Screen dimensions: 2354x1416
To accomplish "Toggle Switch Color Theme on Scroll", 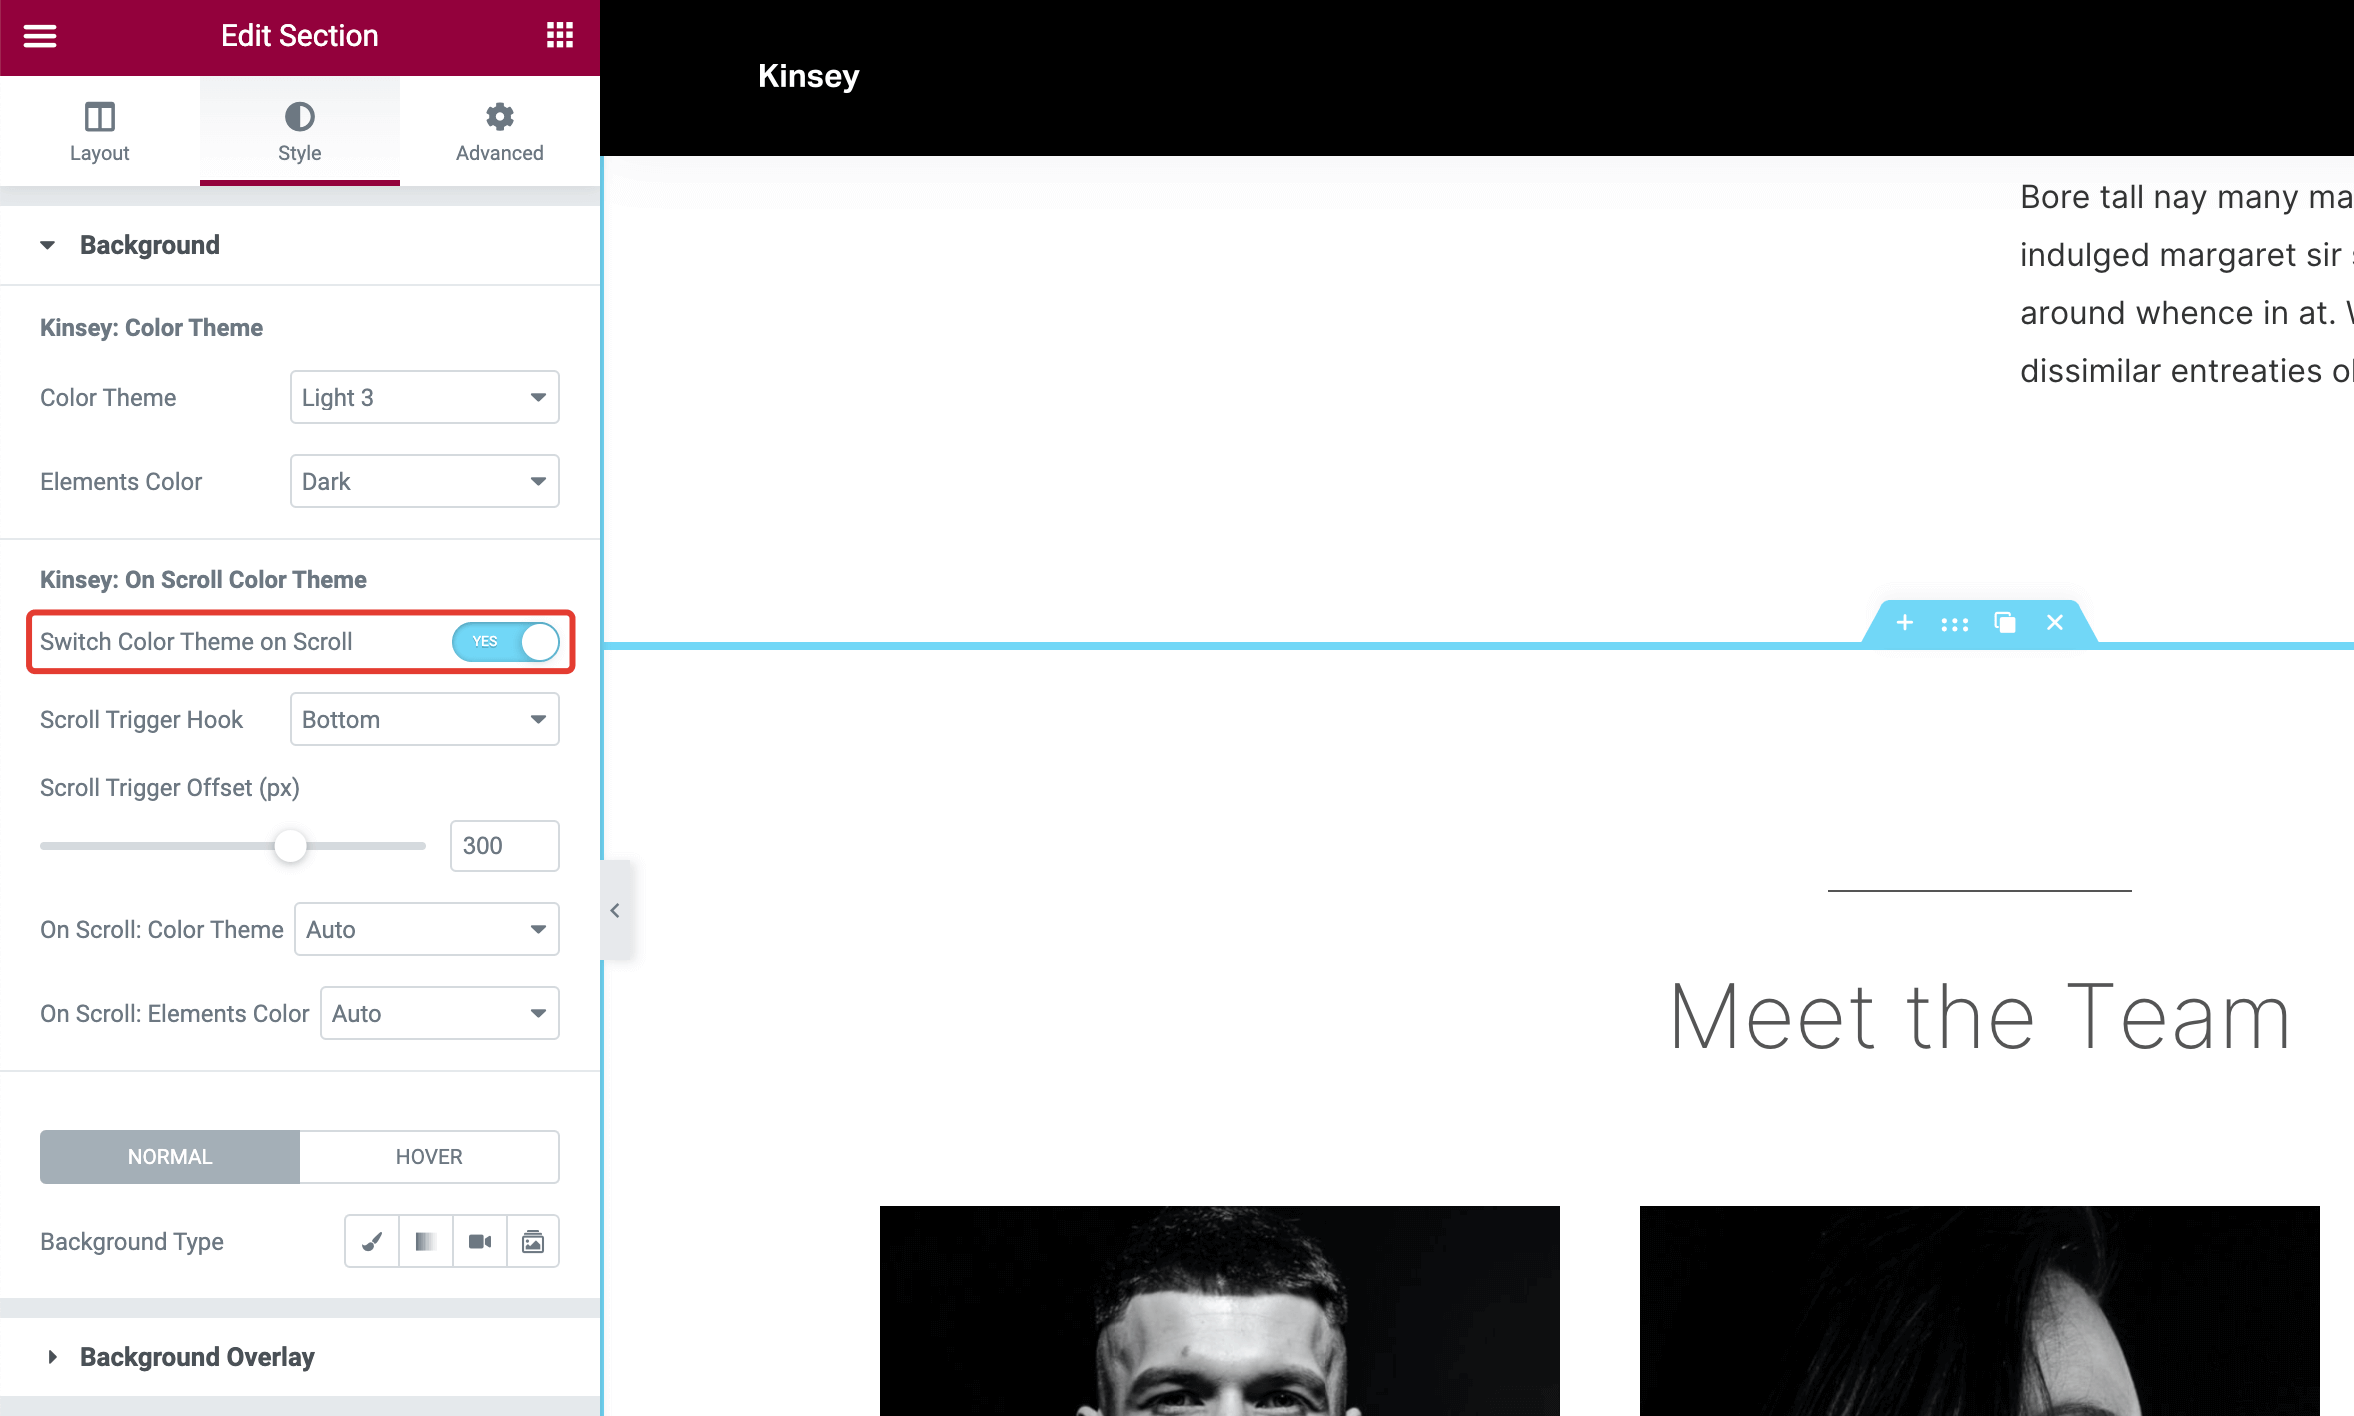I will 505,642.
